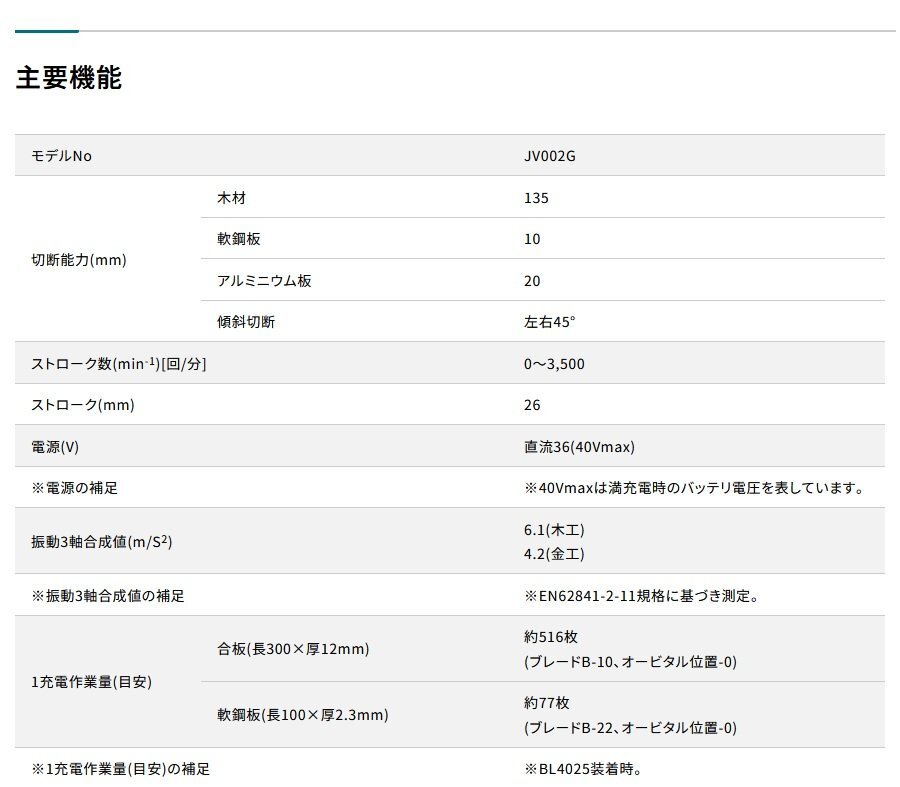
Task: Click the 傾斜切断 sub-label
Action: (x=246, y=321)
